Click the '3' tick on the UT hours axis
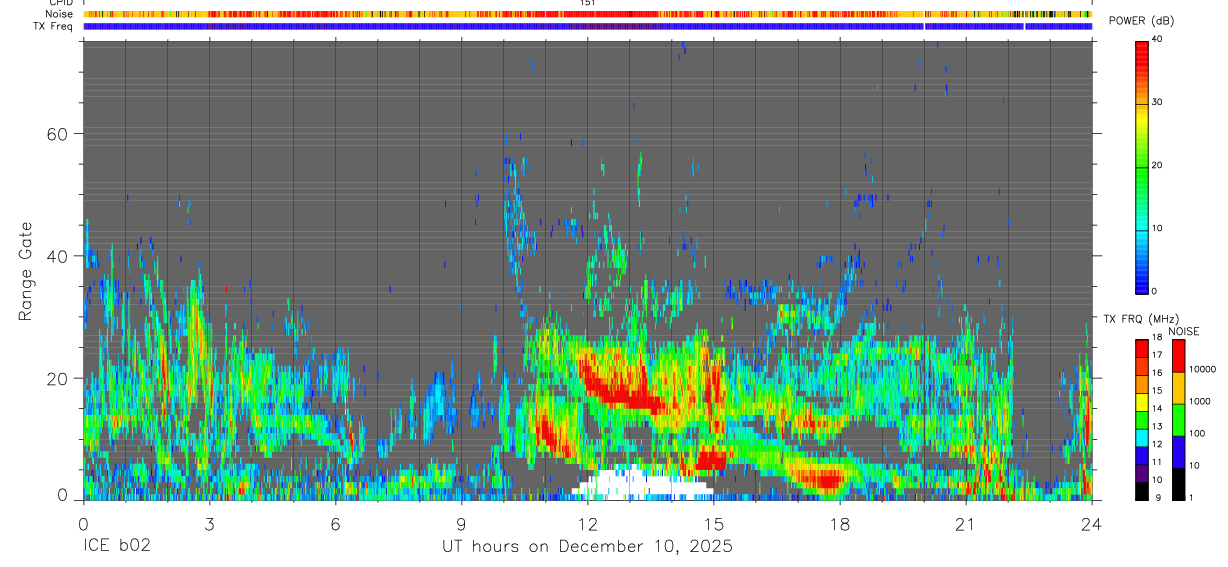 pyautogui.click(x=209, y=523)
